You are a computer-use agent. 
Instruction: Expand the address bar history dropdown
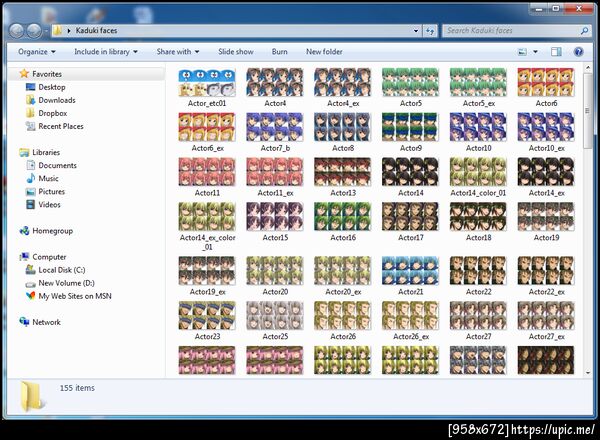click(x=416, y=31)
